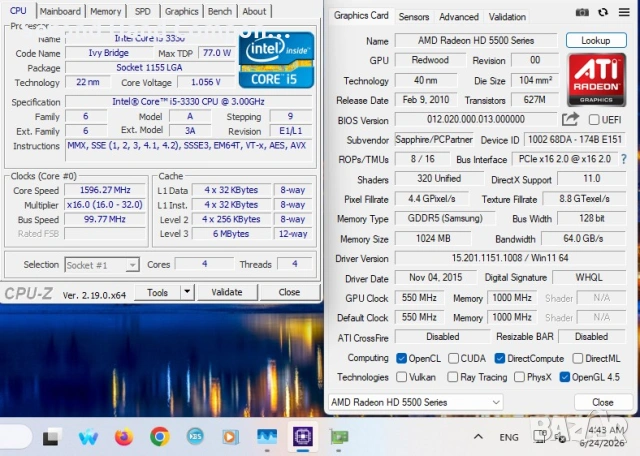Show hidden system tray icons
The height and width of the screenshot is (456, 640).
pos(478,437)
